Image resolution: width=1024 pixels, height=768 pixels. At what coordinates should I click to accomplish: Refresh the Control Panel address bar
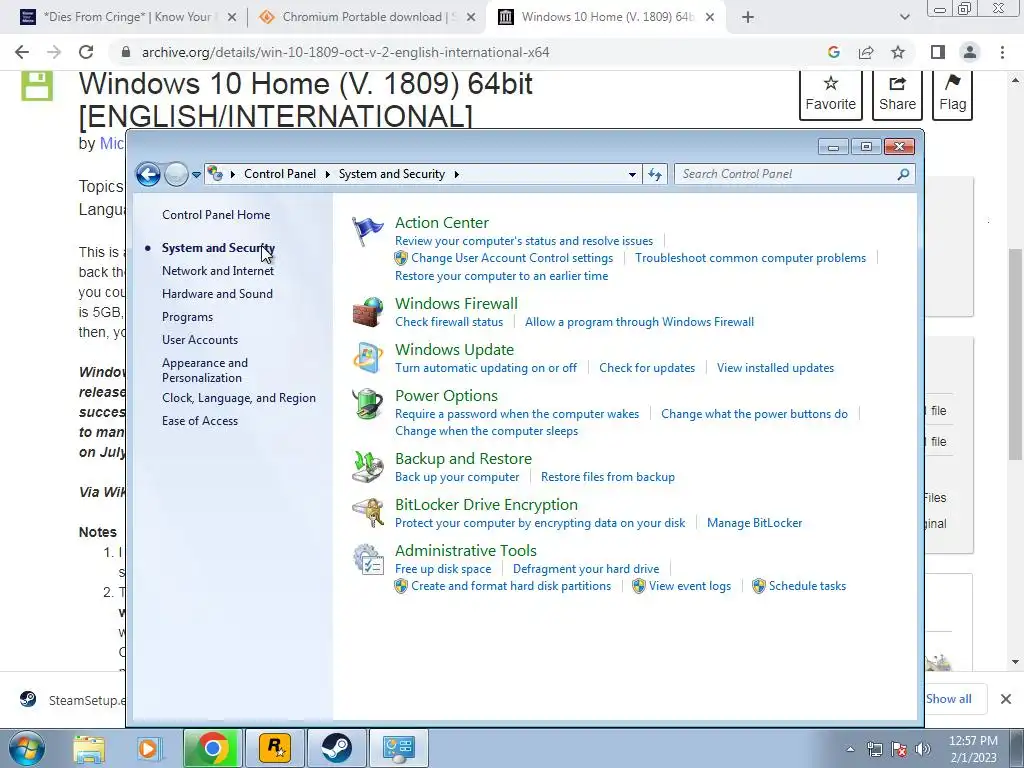(x=654, y=174)
